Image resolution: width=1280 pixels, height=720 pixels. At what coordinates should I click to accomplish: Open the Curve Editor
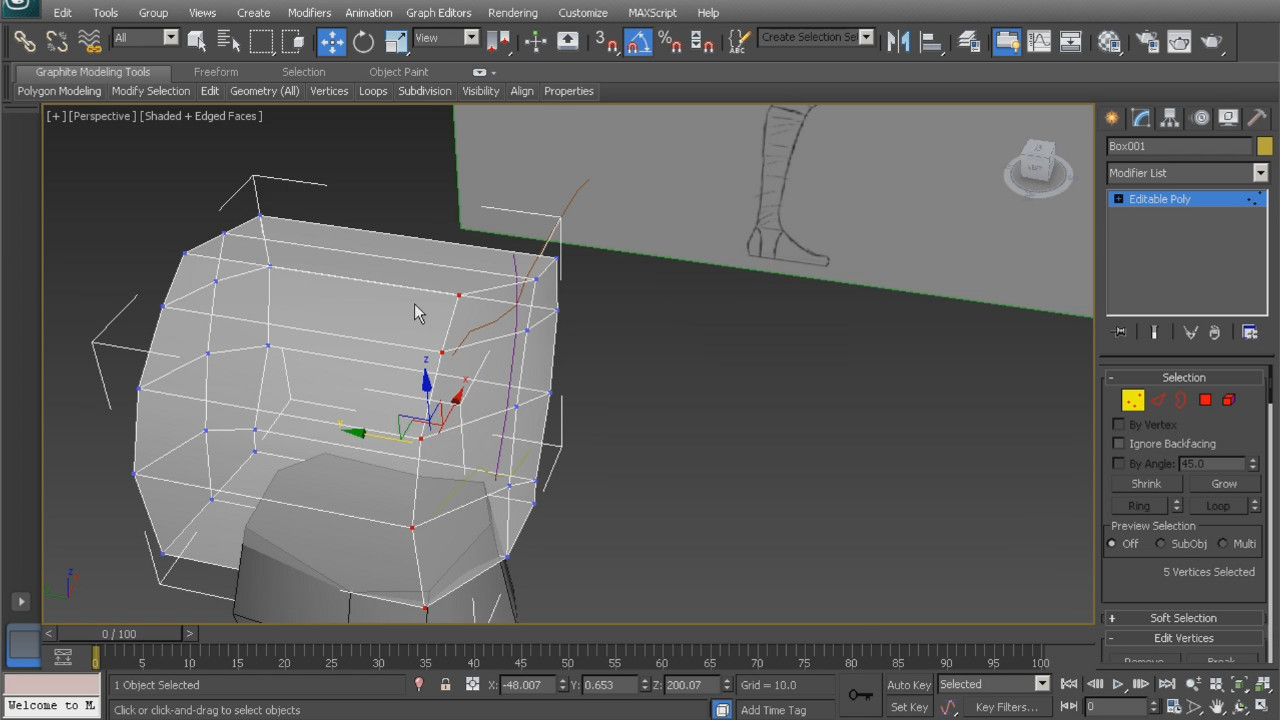click(1039, 41)
